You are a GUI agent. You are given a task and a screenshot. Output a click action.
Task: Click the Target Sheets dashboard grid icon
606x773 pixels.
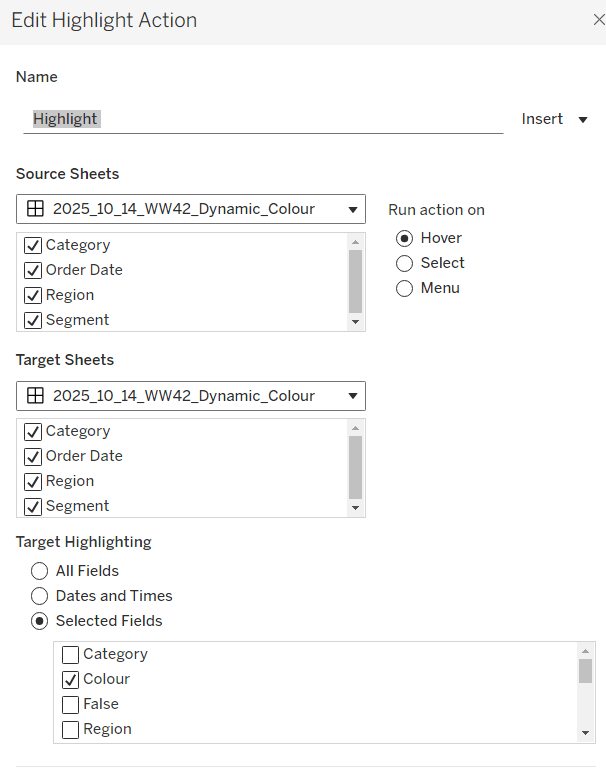pos(35,395)
